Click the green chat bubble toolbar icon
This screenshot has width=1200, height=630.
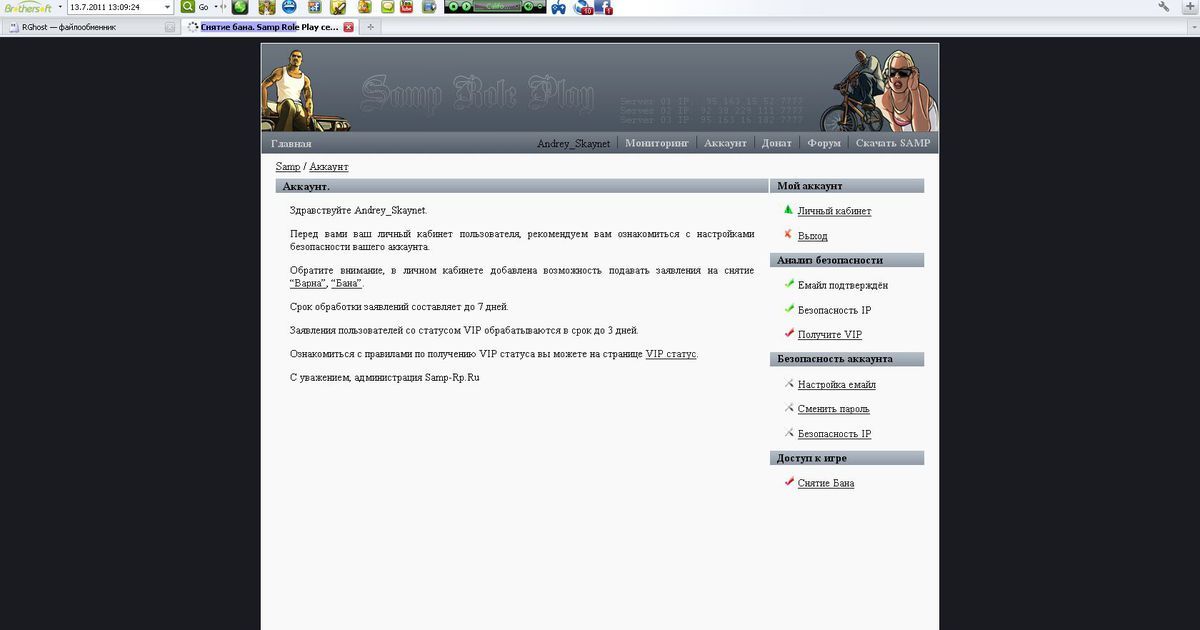388,7
